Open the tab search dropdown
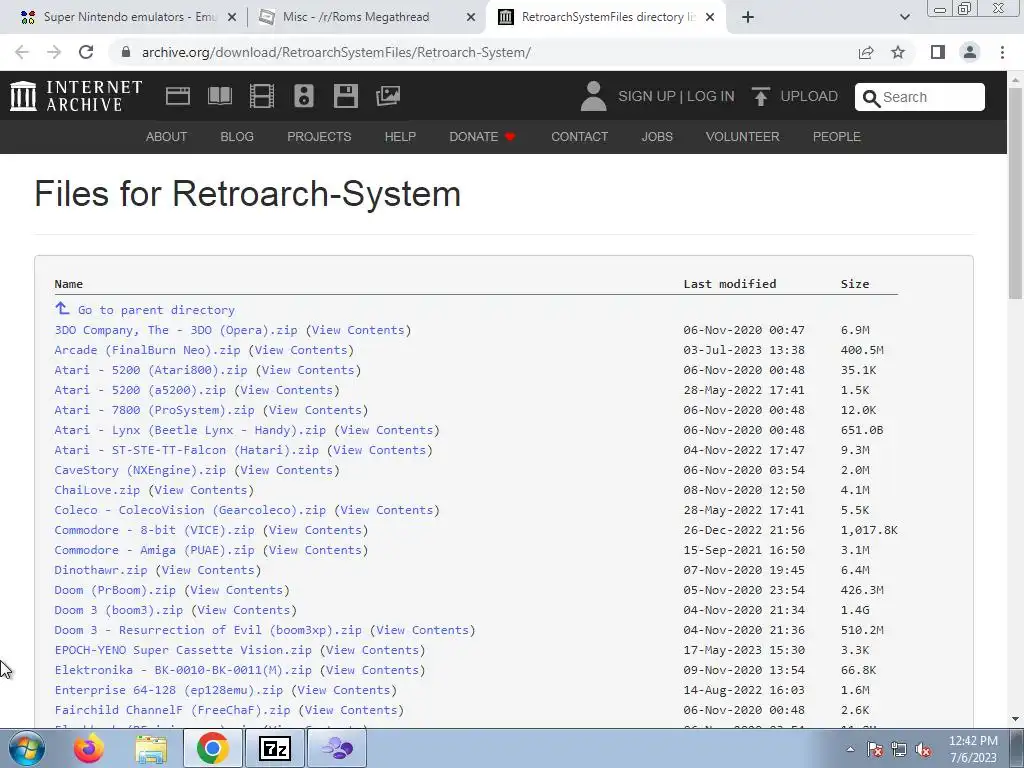Image resolution: width=1024 pixels, height=768 pixels. (904, 18)
